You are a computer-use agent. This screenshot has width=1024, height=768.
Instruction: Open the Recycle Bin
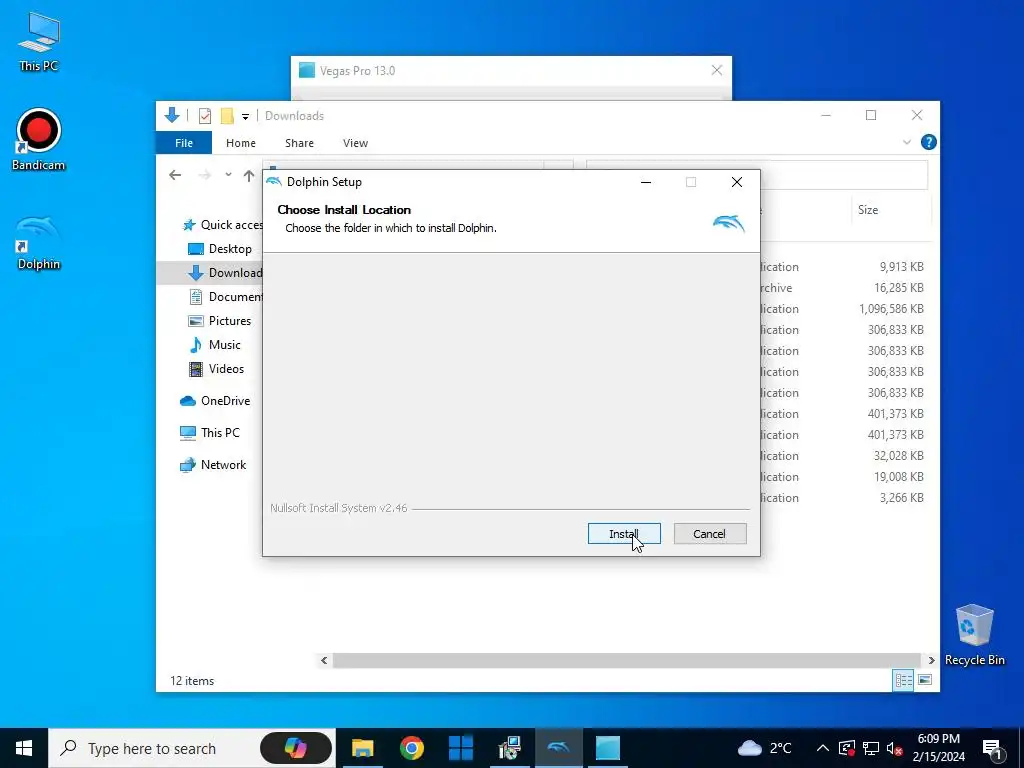coord(974,635)
